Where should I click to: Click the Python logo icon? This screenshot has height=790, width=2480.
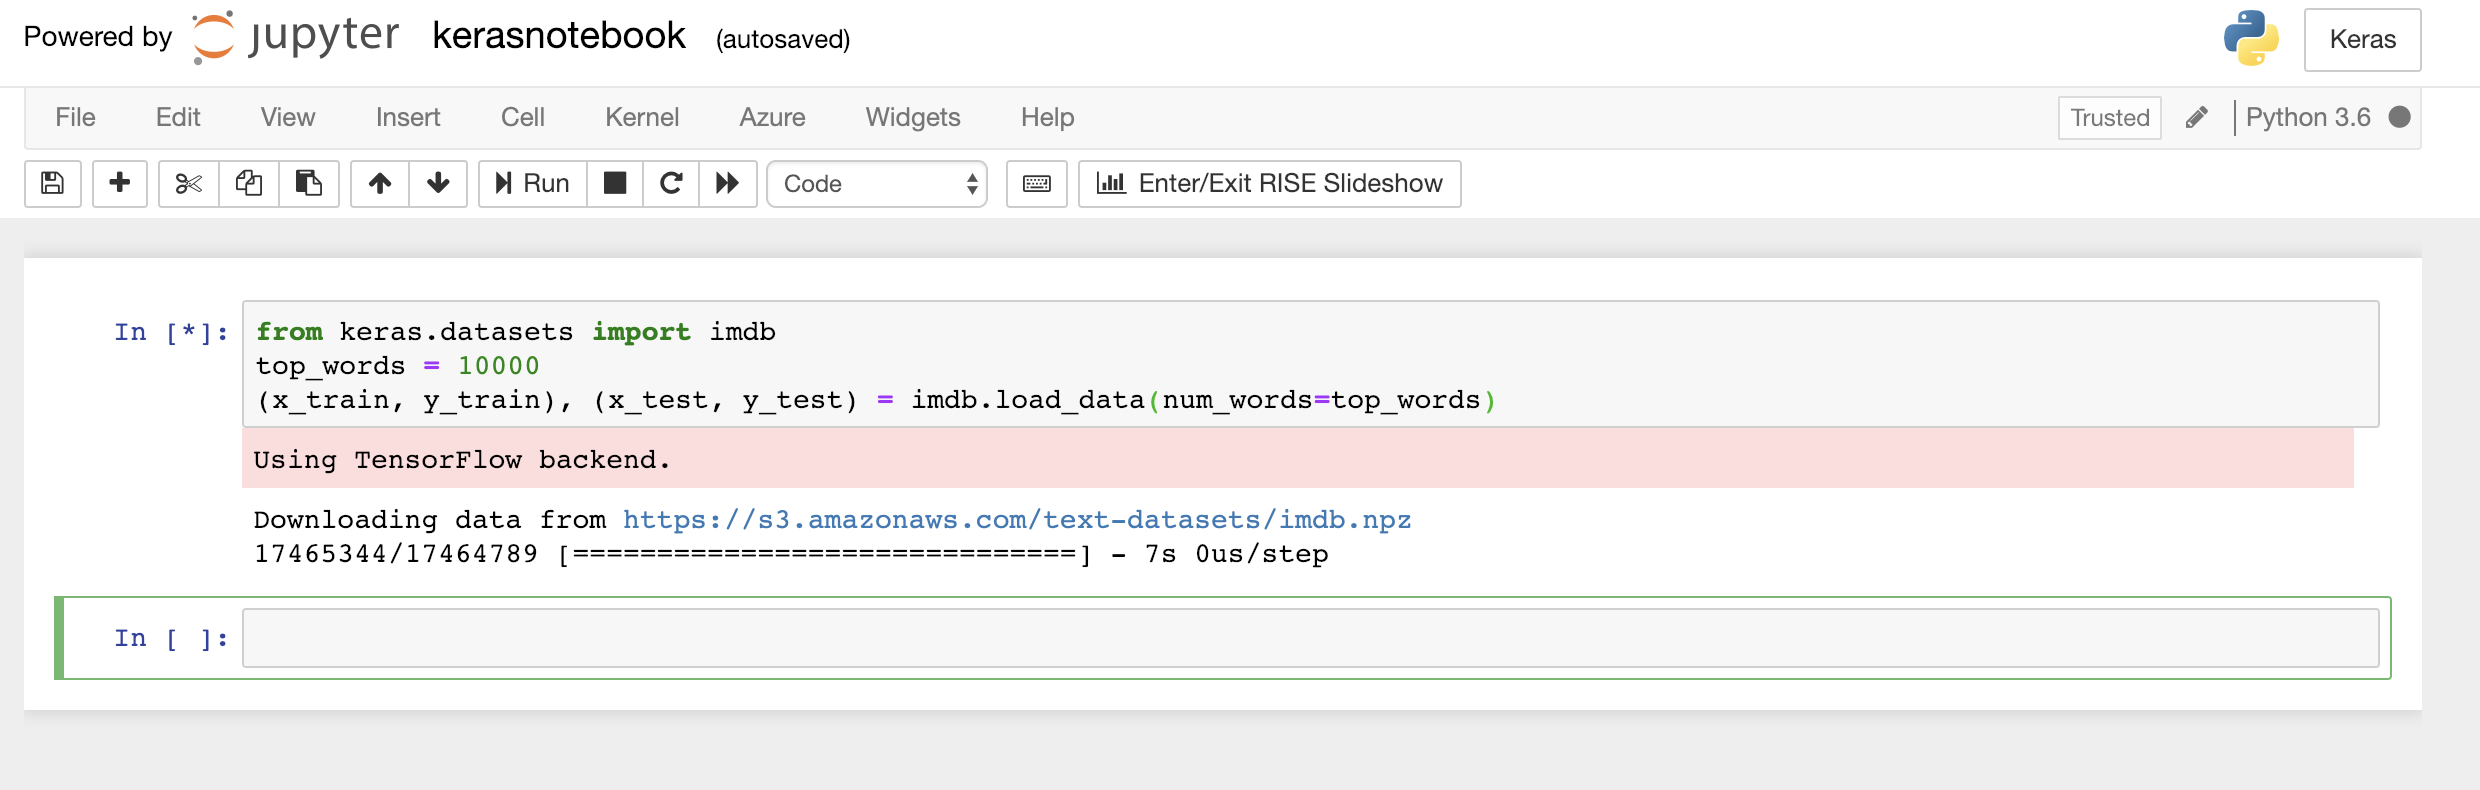tap(2251, 38)
